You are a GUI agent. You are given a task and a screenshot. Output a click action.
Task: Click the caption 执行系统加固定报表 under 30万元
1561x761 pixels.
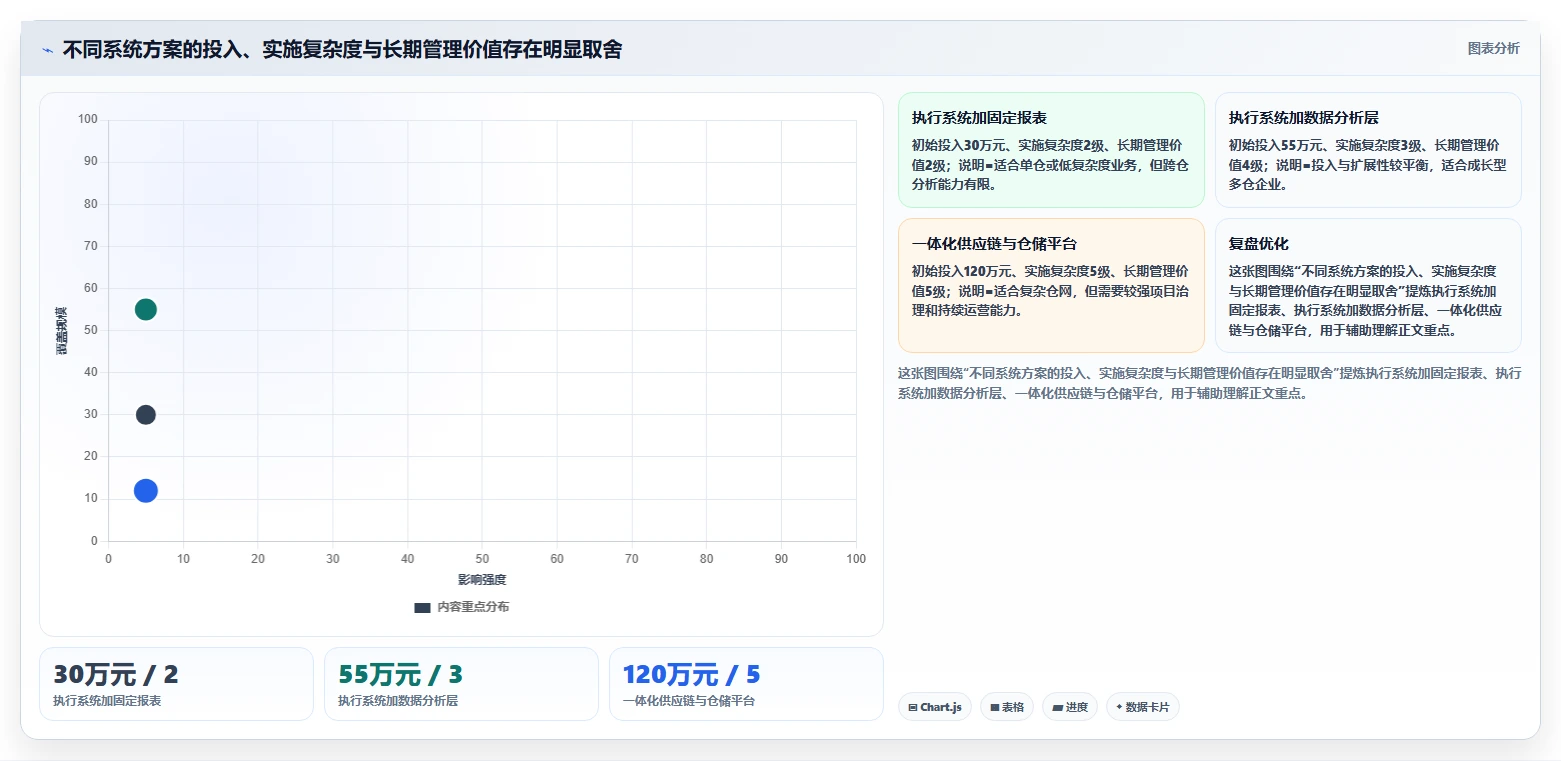pos(107,701)
